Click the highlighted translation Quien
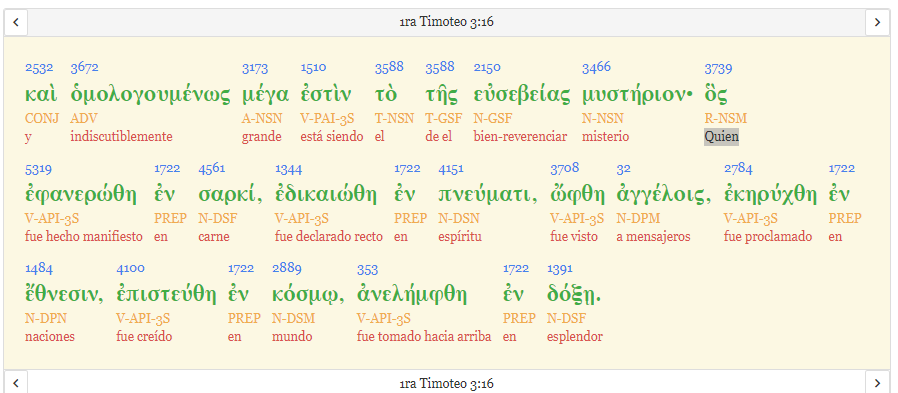 [722, 137]
